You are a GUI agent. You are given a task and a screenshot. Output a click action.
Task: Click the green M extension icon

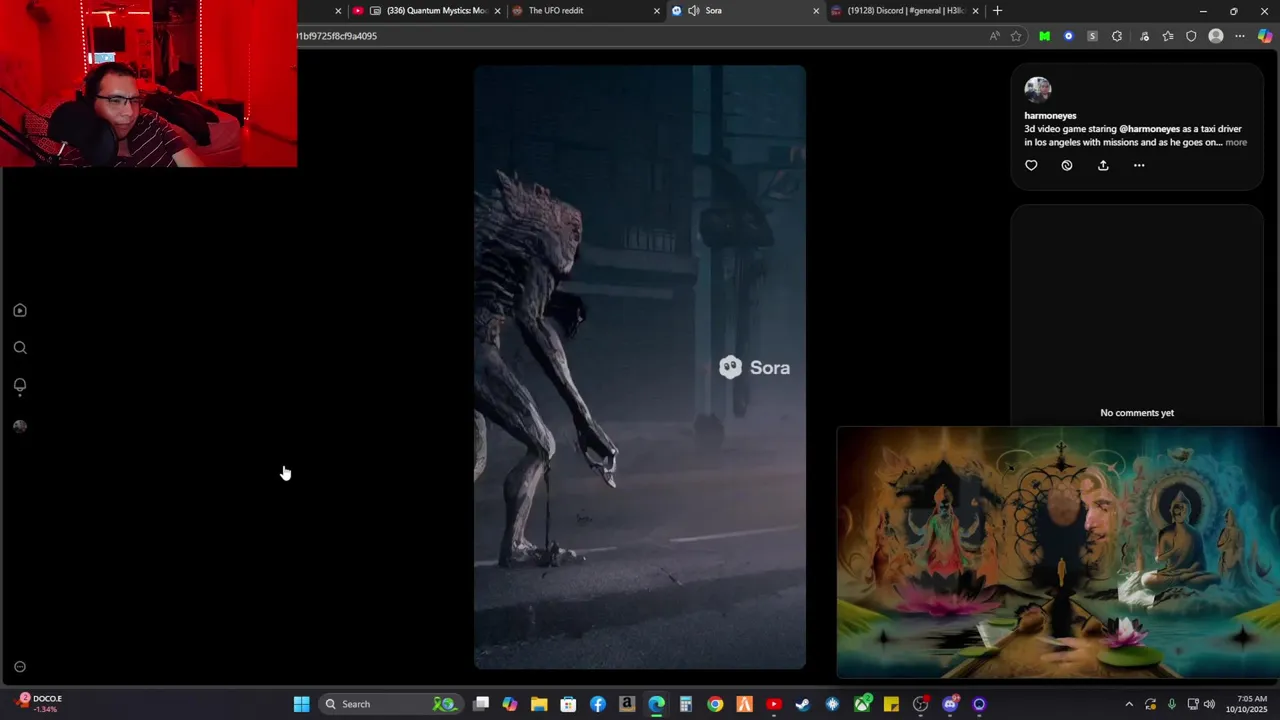[1044, 36]
